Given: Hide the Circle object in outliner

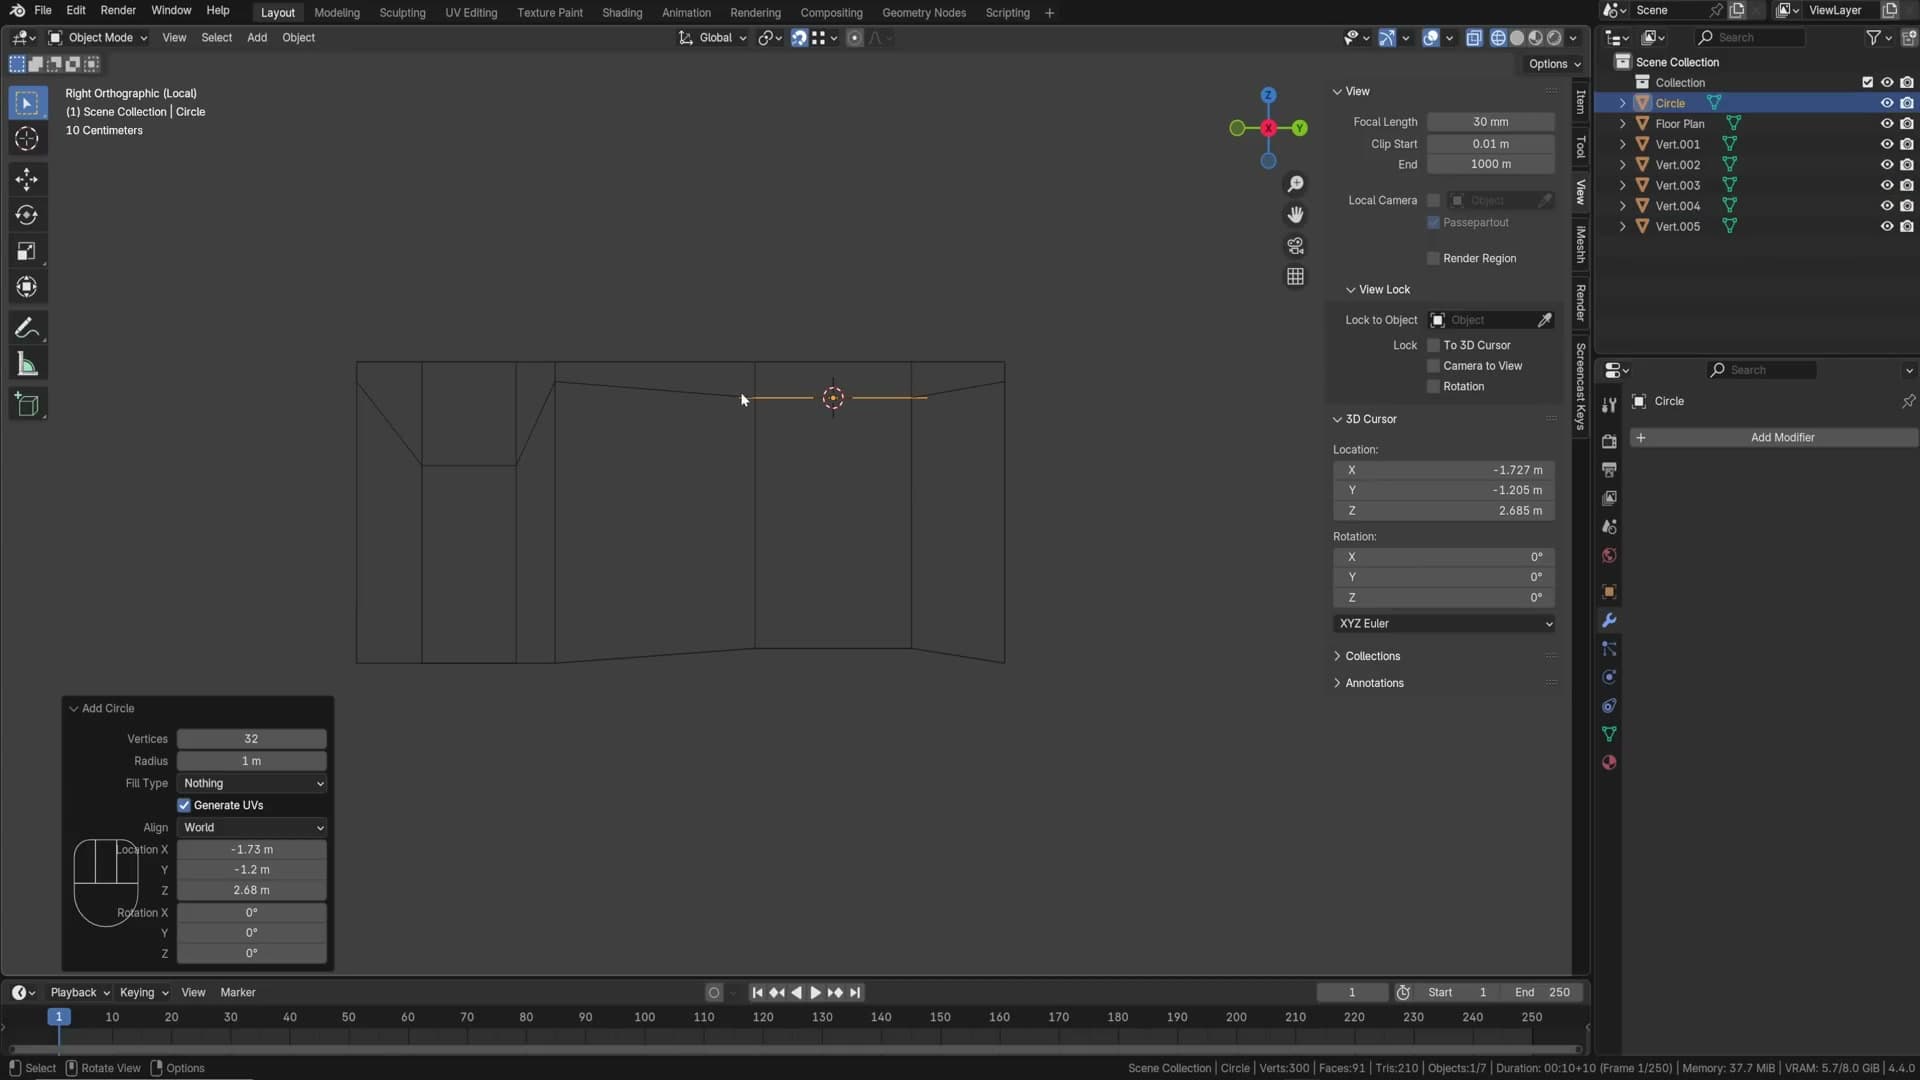Looking at the screenshot, I should 1886,103.
